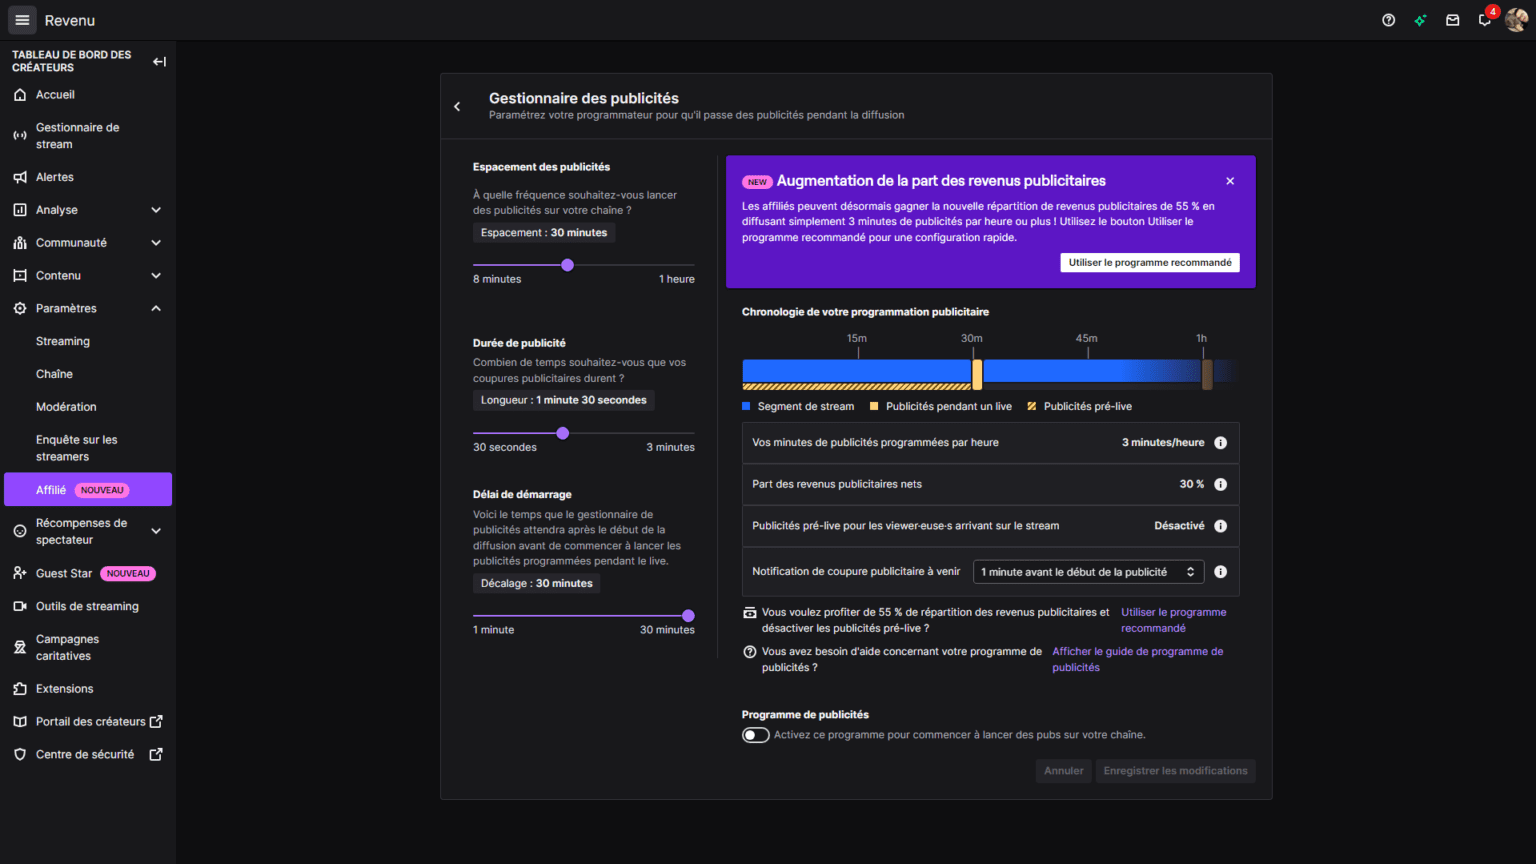The image size is (1536, 864).
Task: Collapse the creator dashboard sidebar
Action: click(159, 61)
